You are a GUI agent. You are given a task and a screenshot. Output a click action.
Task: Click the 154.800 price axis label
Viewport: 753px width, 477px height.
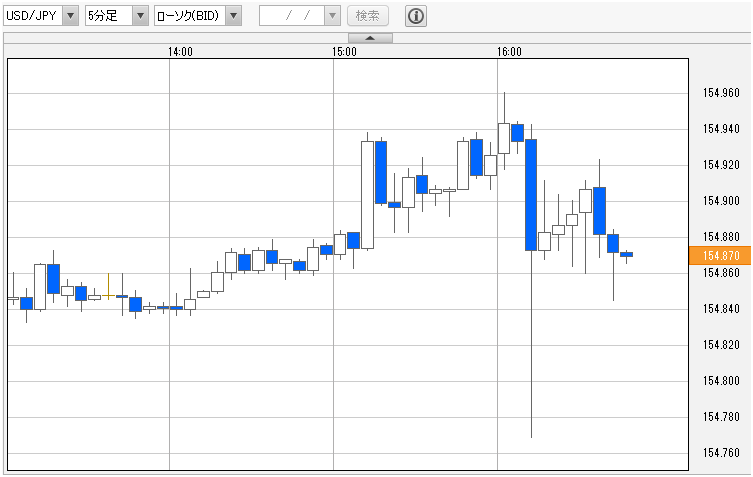[x=721, y=381]
